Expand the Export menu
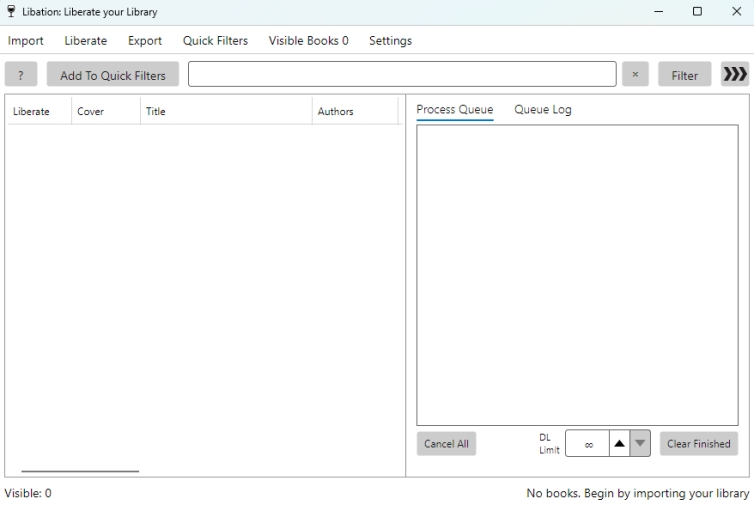 (145, 41)
